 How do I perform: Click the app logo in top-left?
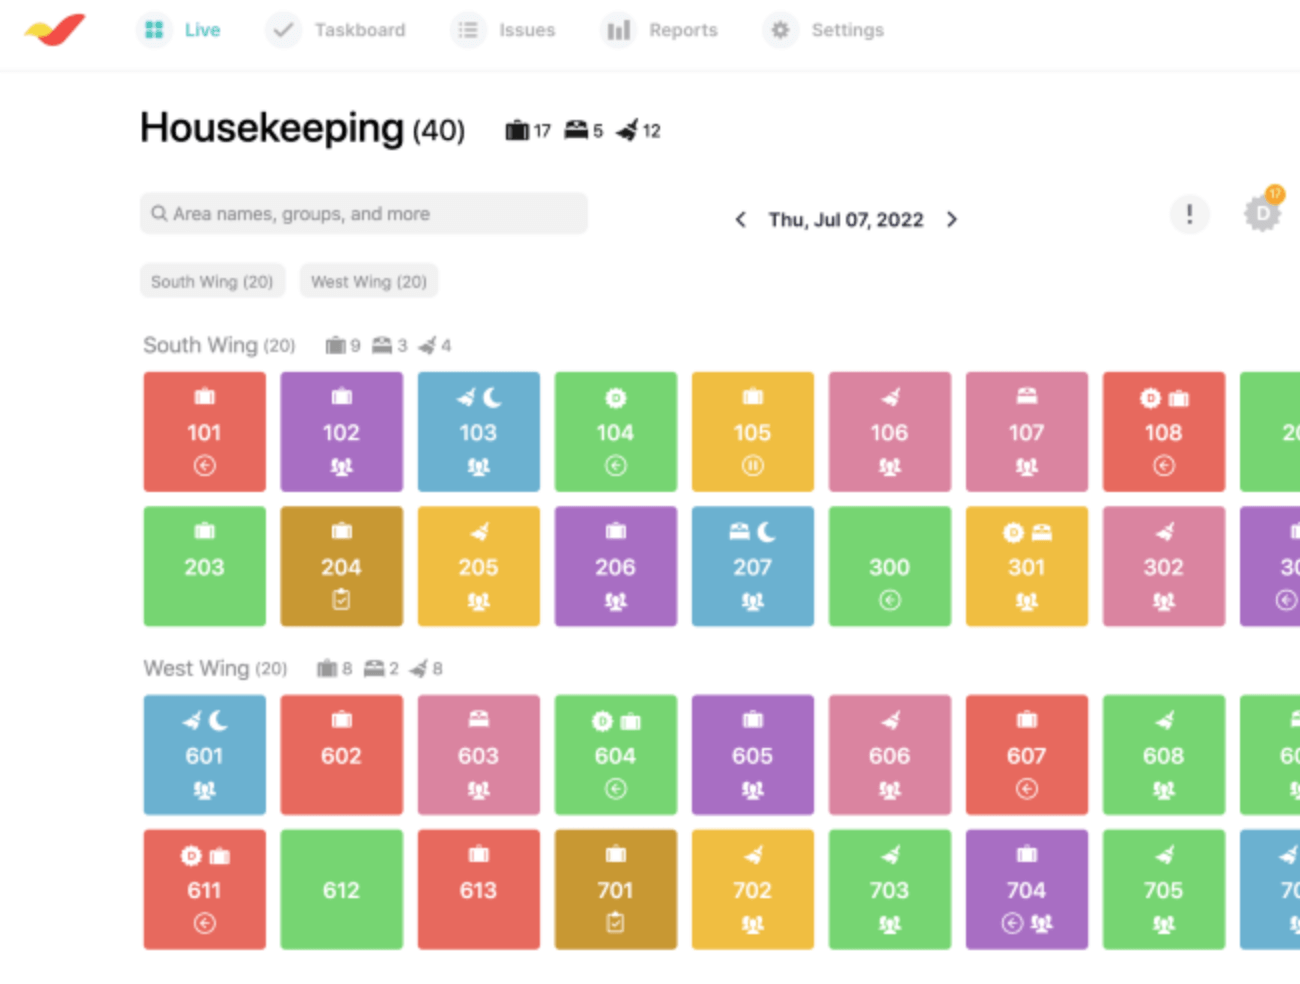[x=55, y=30]
